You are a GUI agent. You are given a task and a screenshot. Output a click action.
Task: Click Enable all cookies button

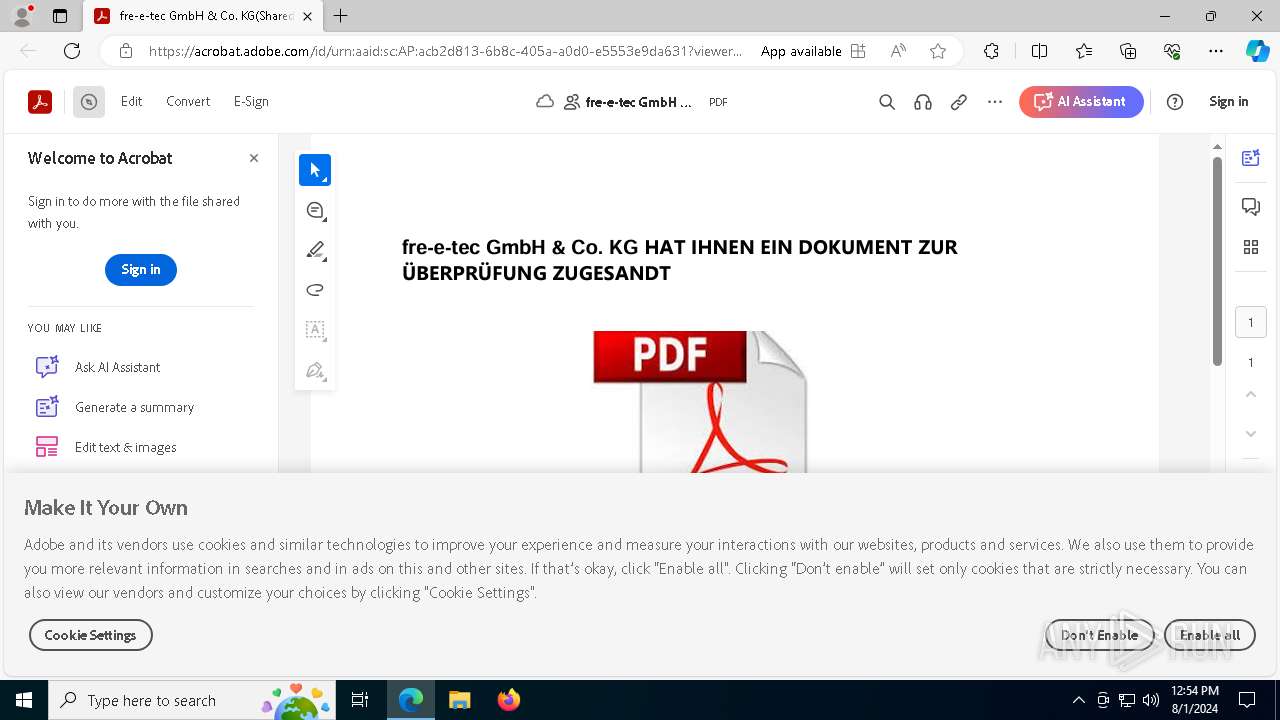tap(1210, 635)
